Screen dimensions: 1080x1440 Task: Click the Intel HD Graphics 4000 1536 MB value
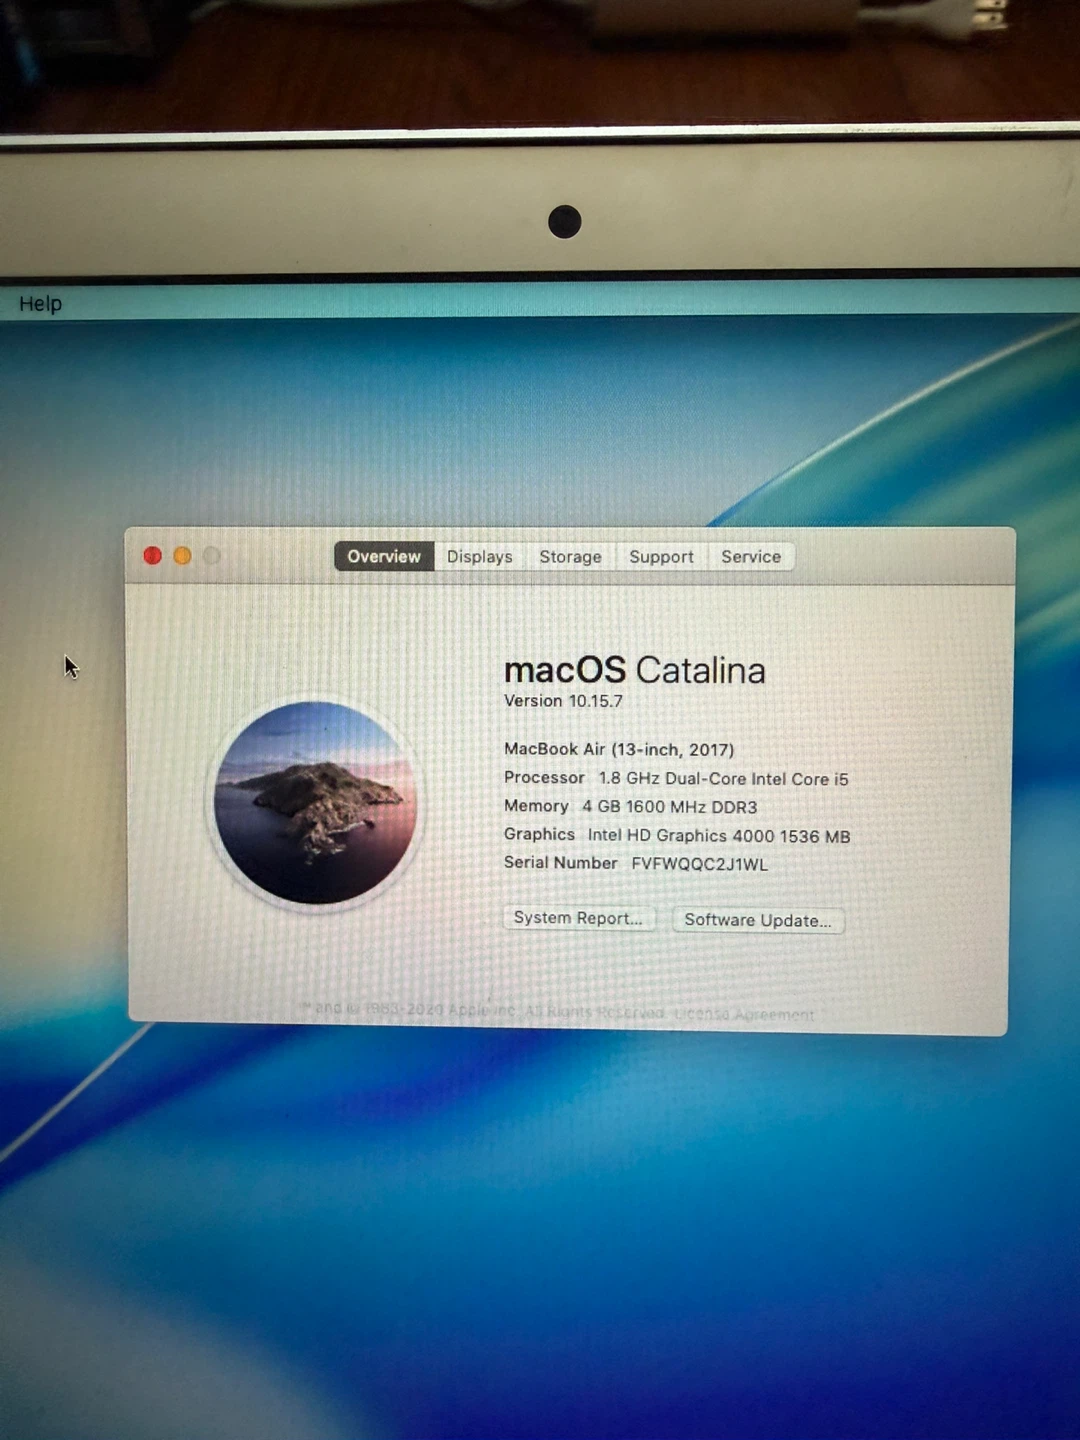(x=719, y=836)
